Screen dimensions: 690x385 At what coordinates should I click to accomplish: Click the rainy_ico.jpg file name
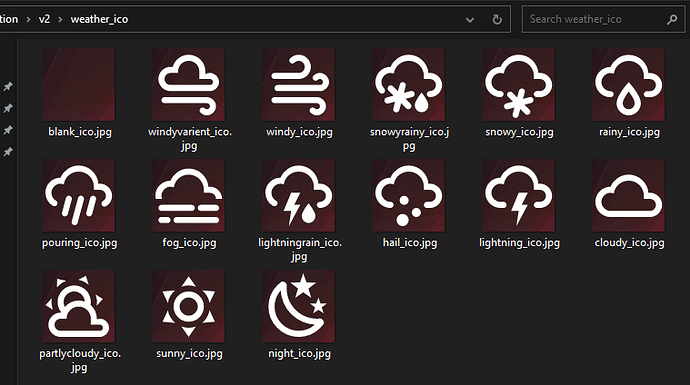click(629, 132)
